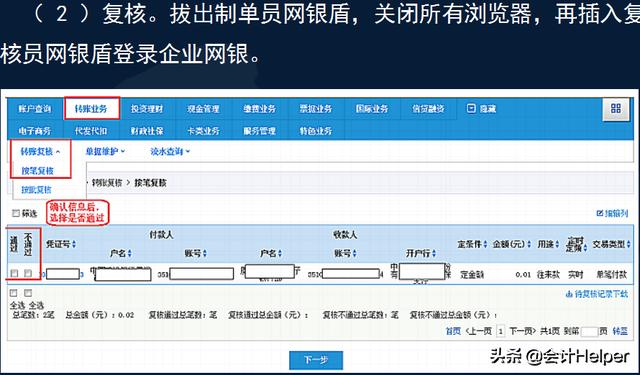Viewport: 640px width, 375px height.
Task: Select 按笔复核 from the dropdown list
Action: click(38, 171)
